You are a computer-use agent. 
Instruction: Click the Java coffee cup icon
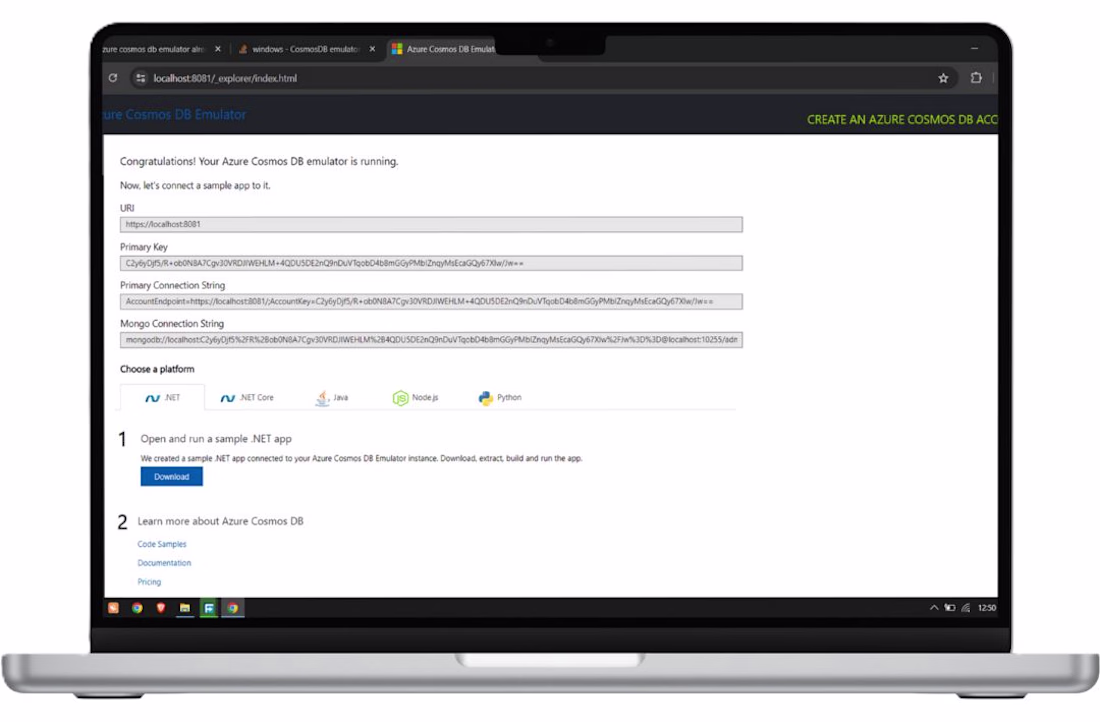tap(322, 398)
